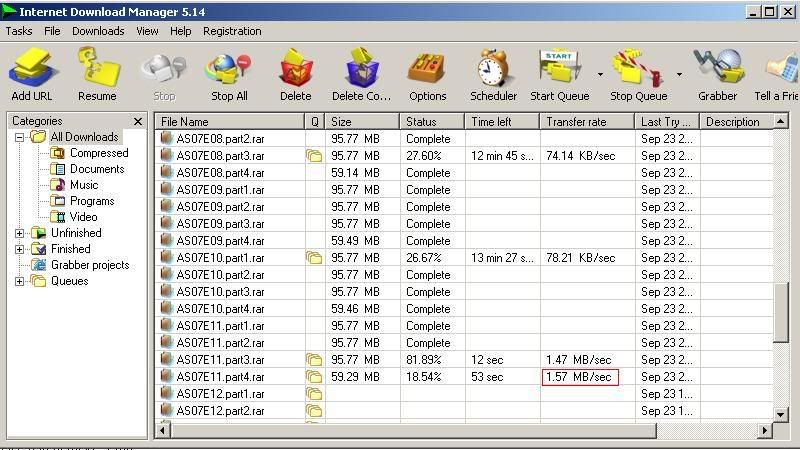Click the Delete toolbar icon
Screen dimensions: 800x450
pyautogui.click(x=295, y=71)
